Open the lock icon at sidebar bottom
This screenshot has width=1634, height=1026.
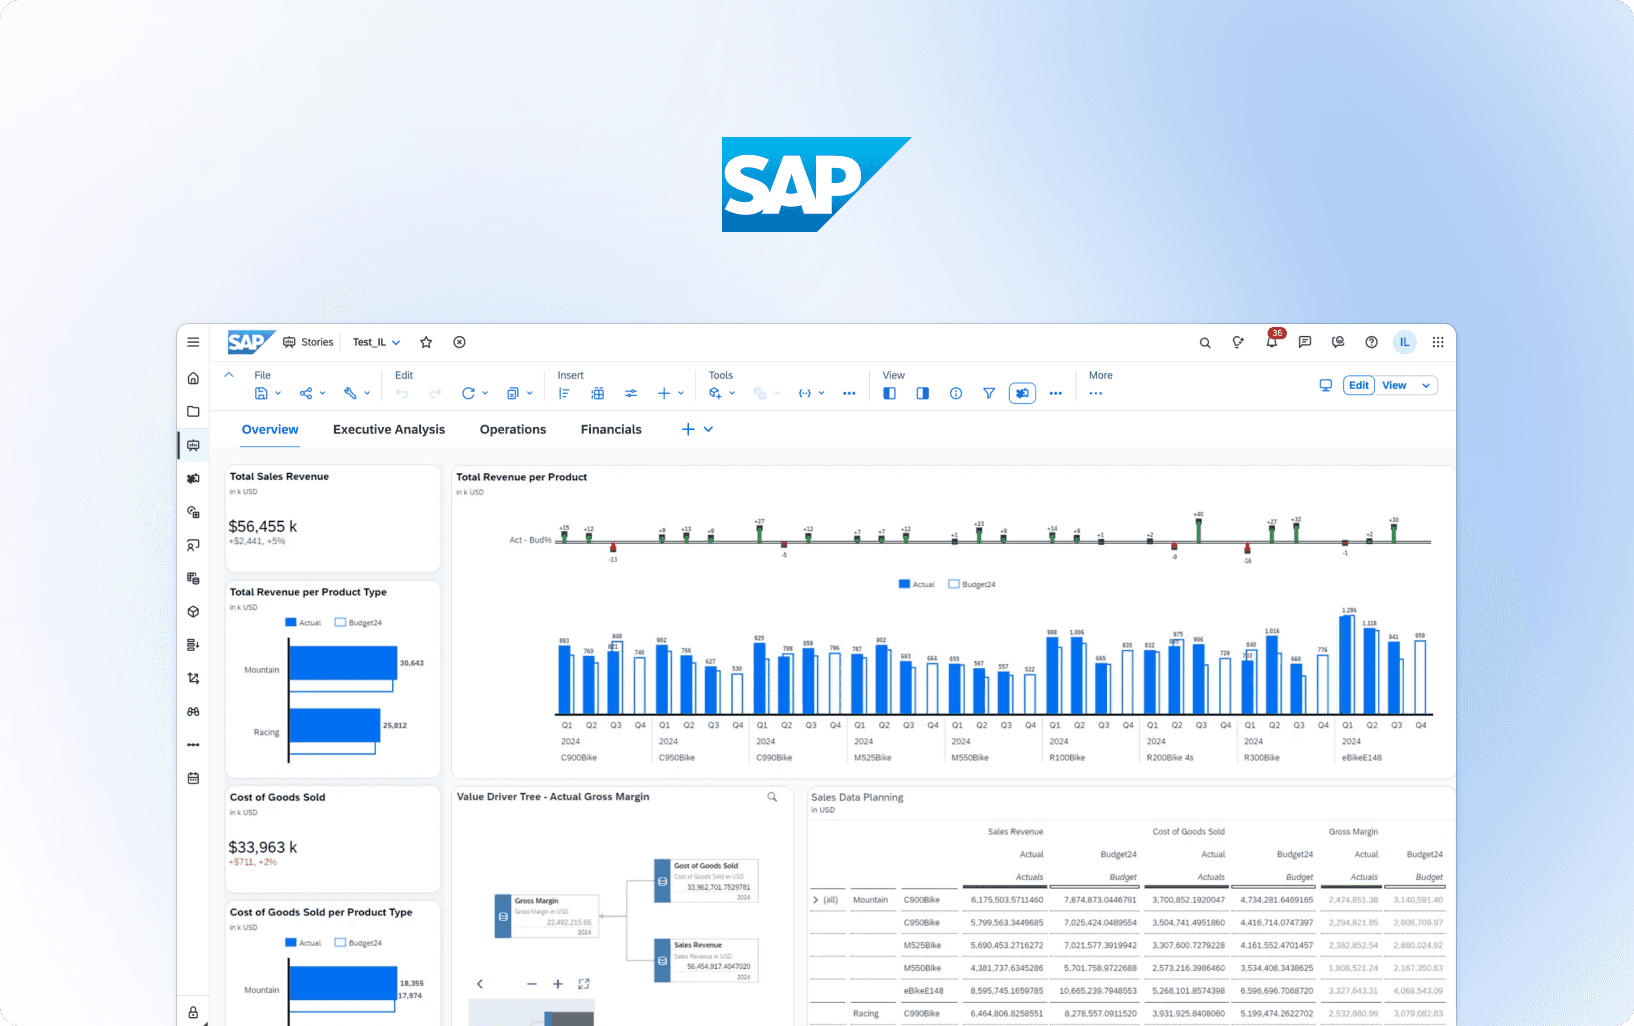tap(193, 1012)
